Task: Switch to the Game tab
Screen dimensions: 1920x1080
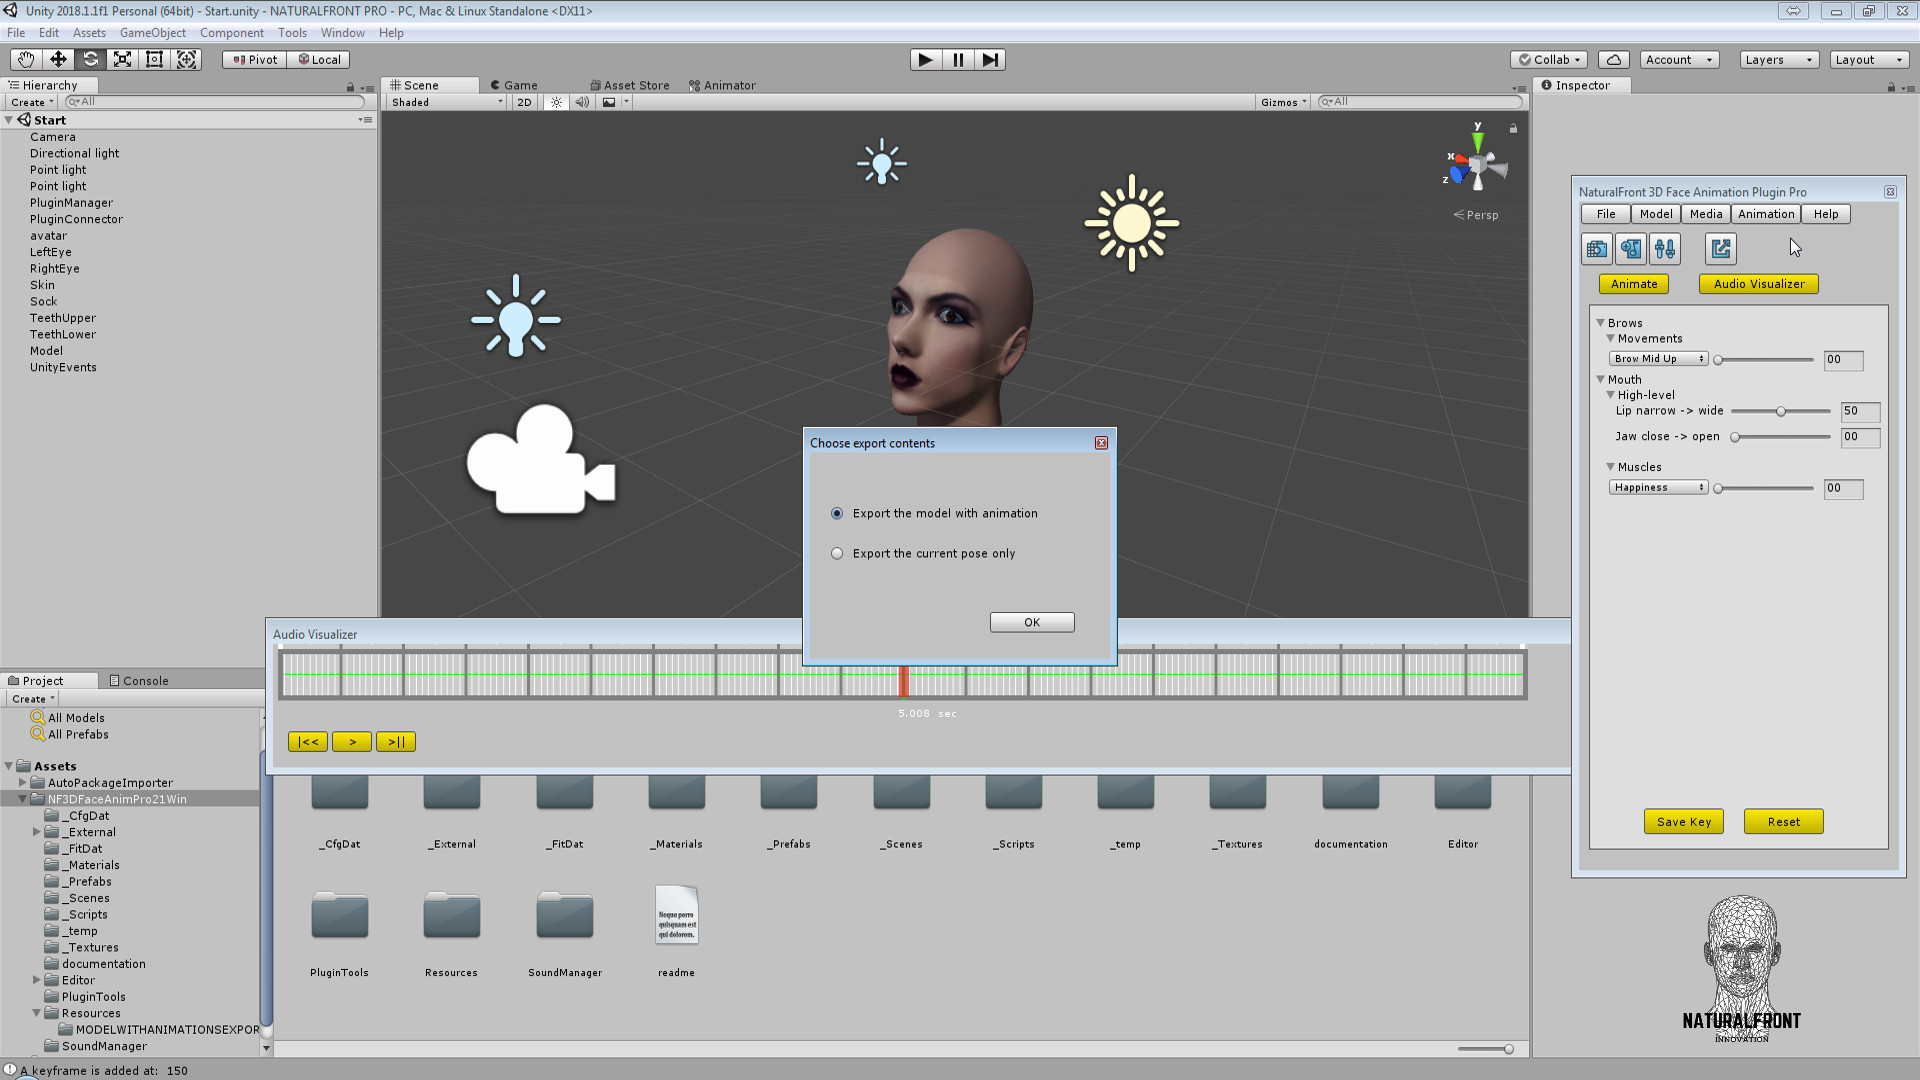Action: coord(514,84)
